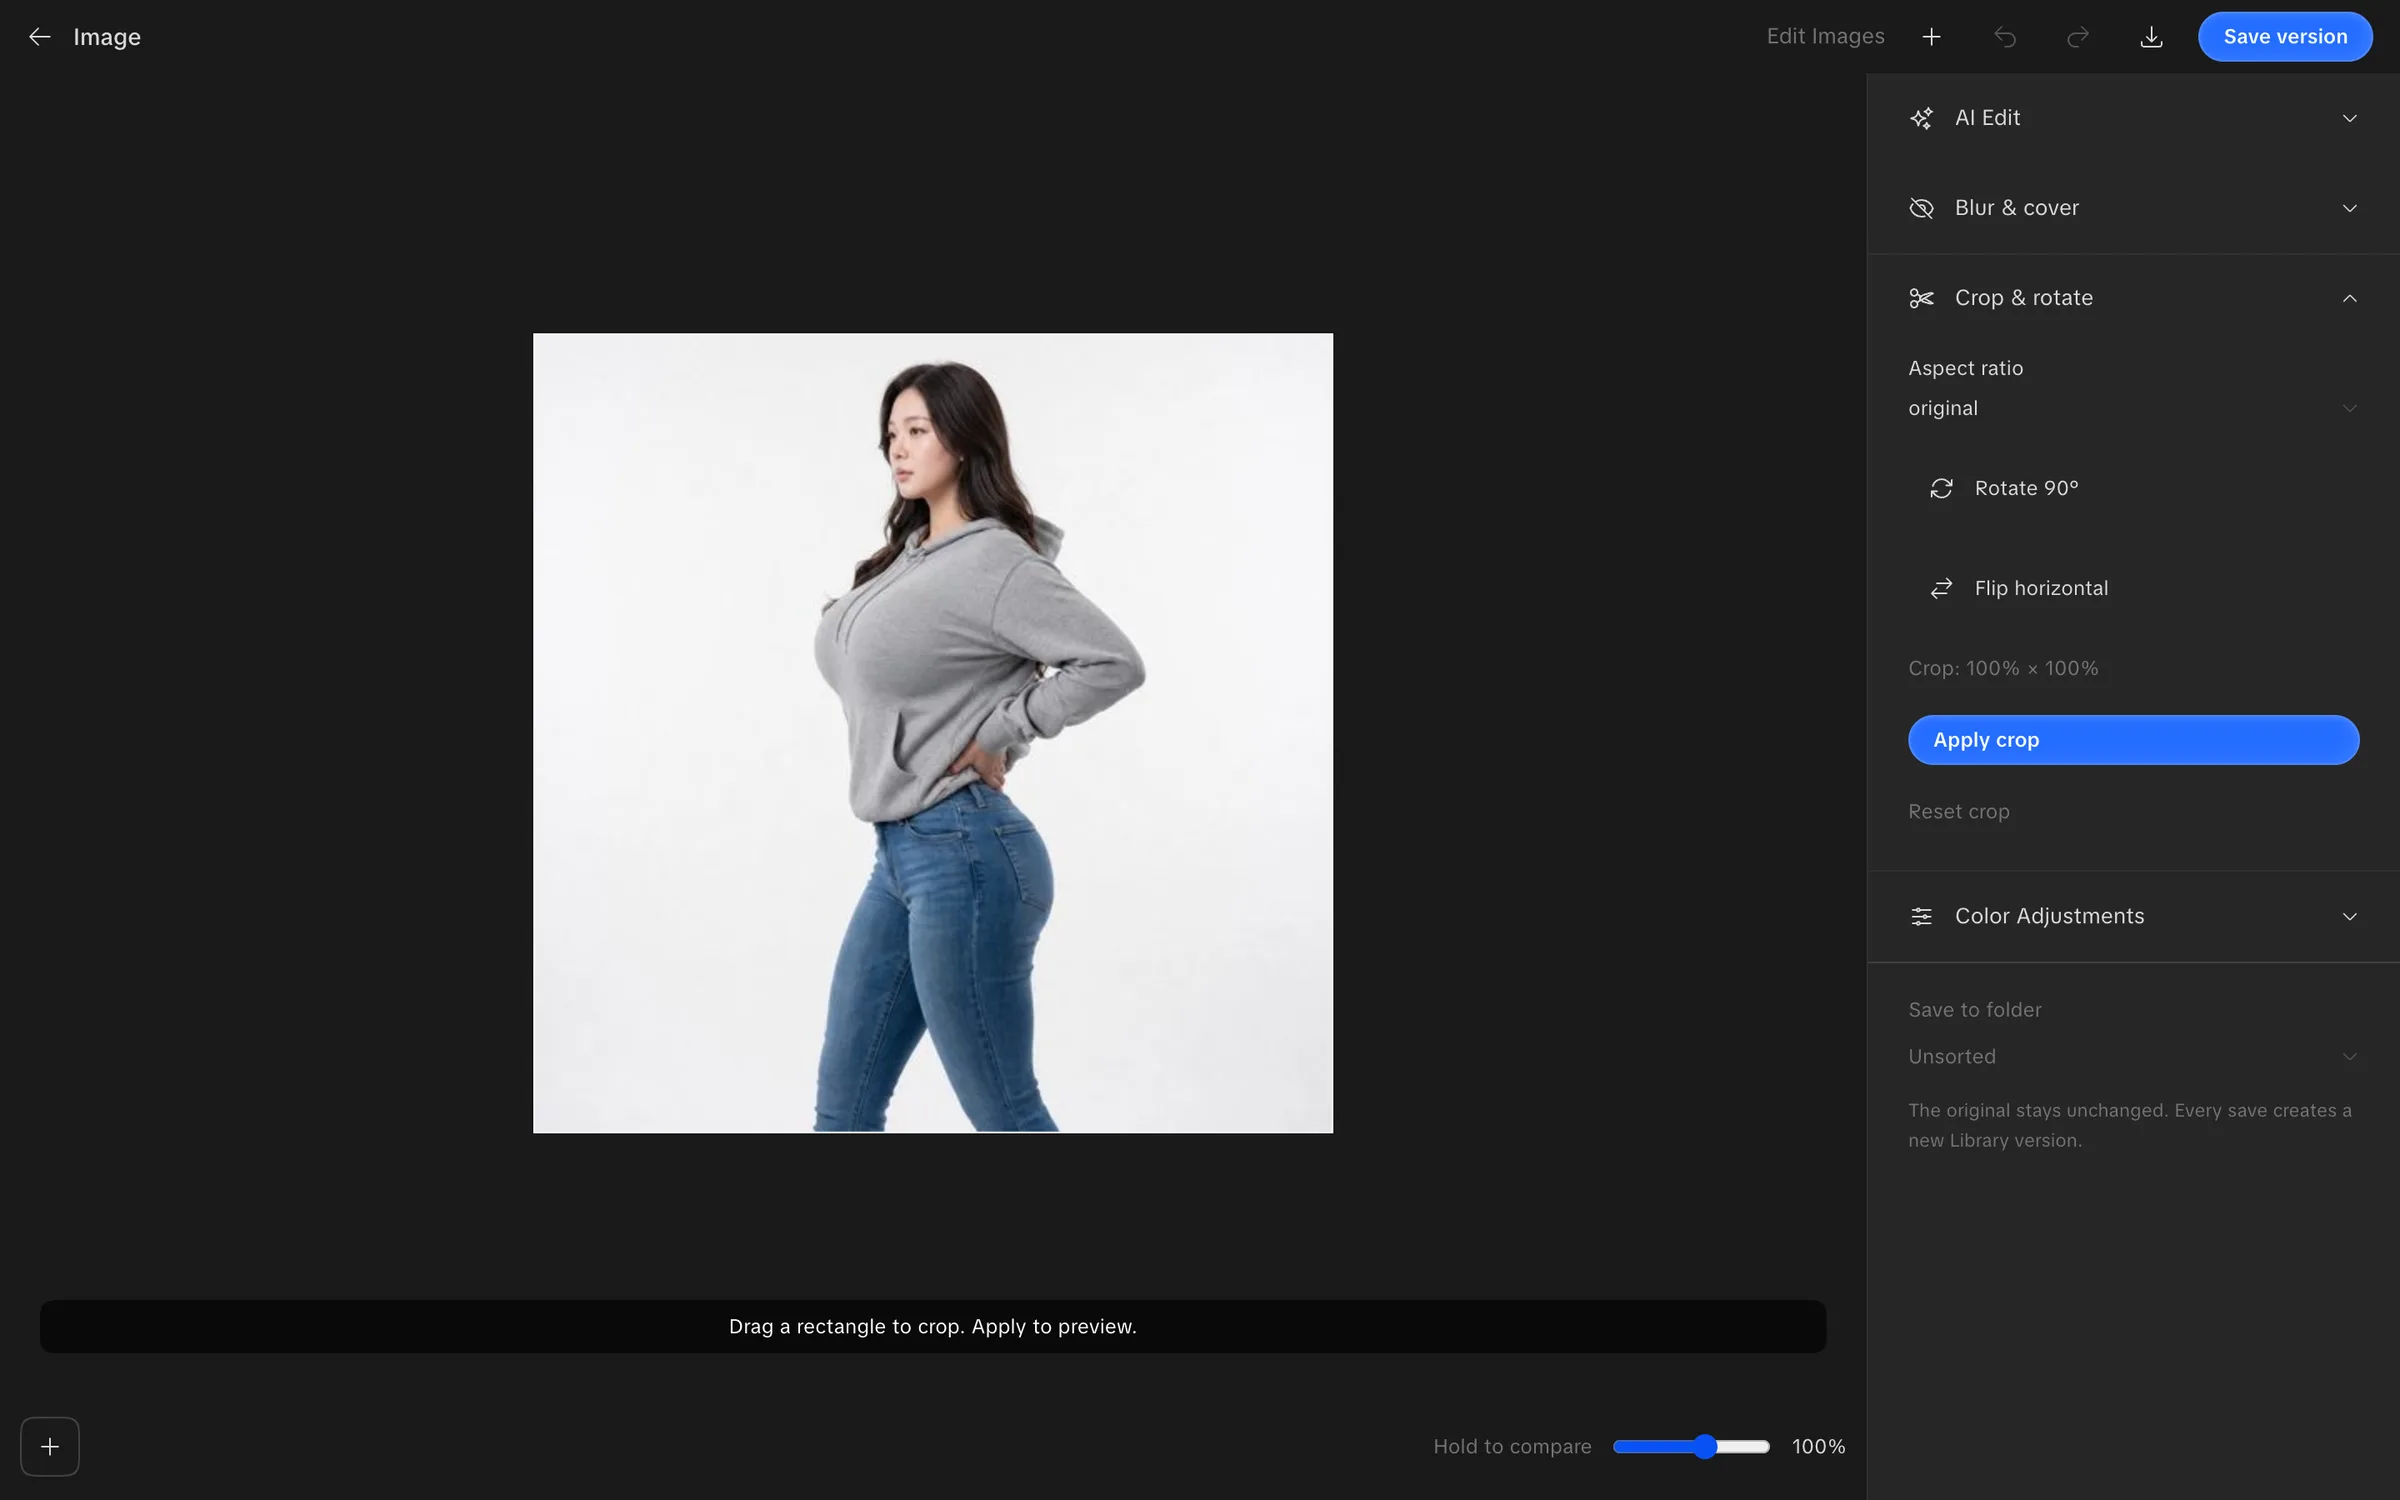Click the Color Adjustments section title
This screenshot has width=2400, height=1500.
coord(2049,916)
